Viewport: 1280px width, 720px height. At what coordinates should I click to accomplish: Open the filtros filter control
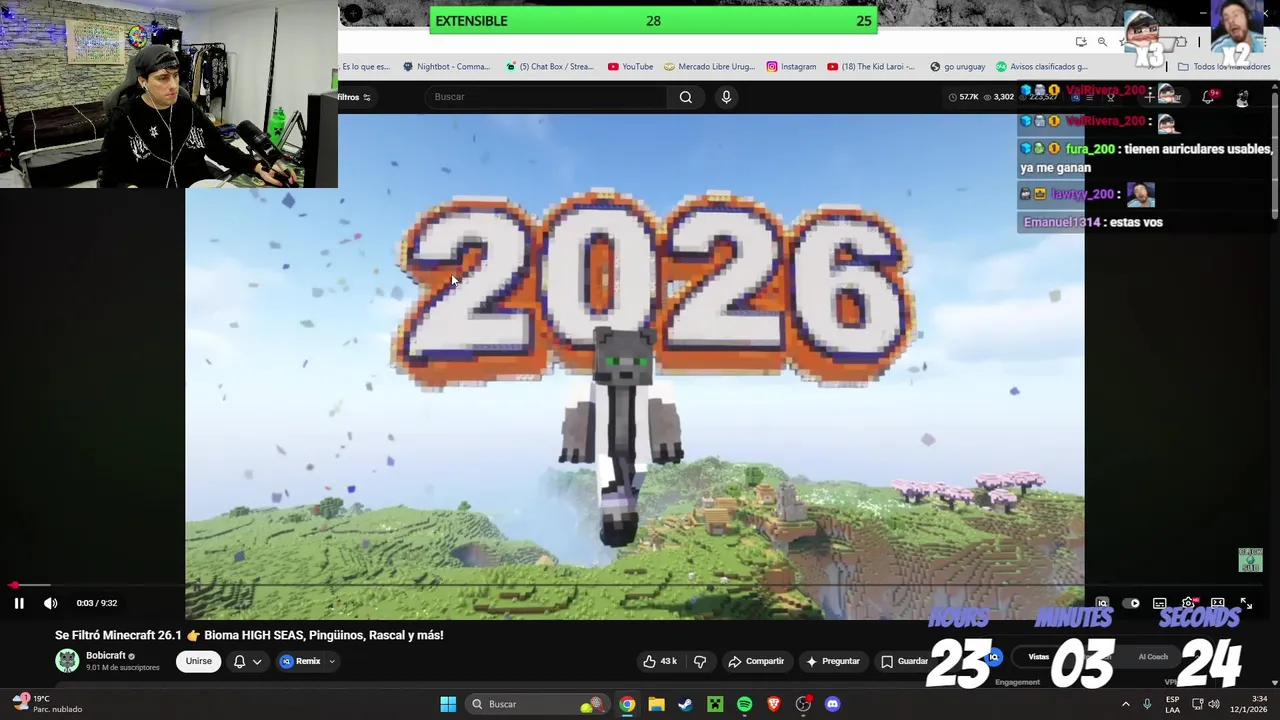point(354,97)
